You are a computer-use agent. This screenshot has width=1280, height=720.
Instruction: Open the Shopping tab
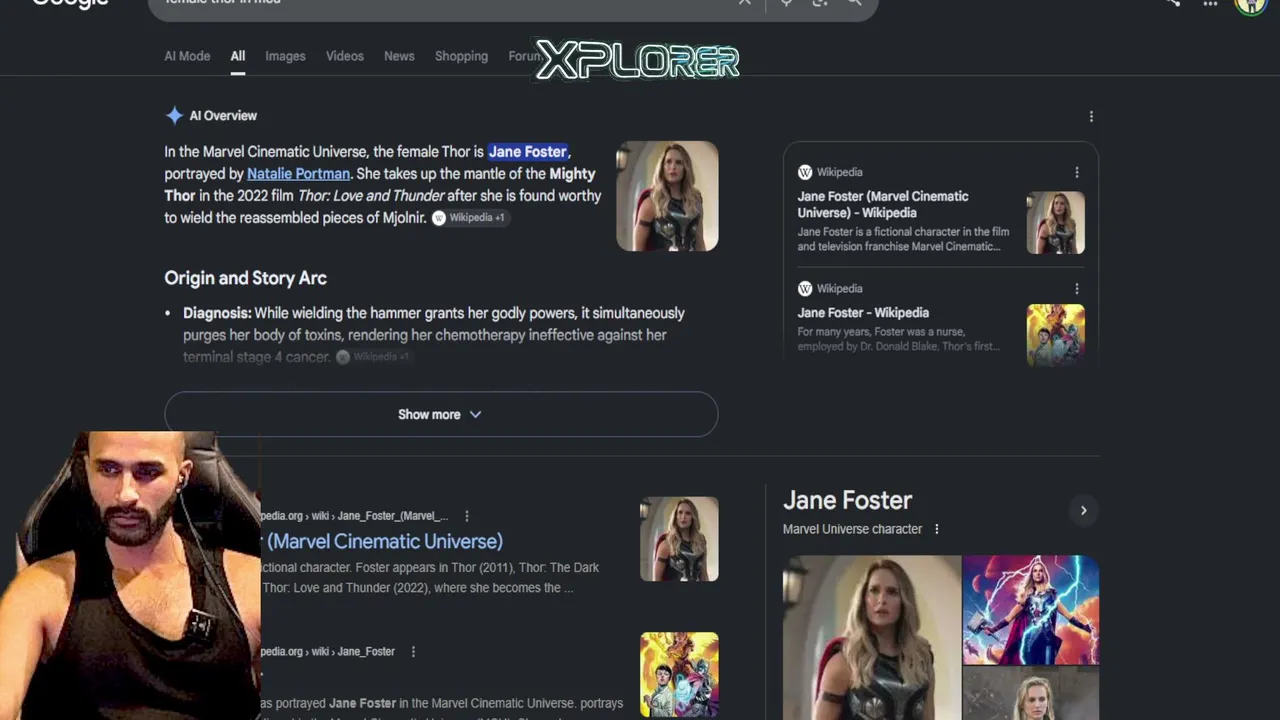461,56
